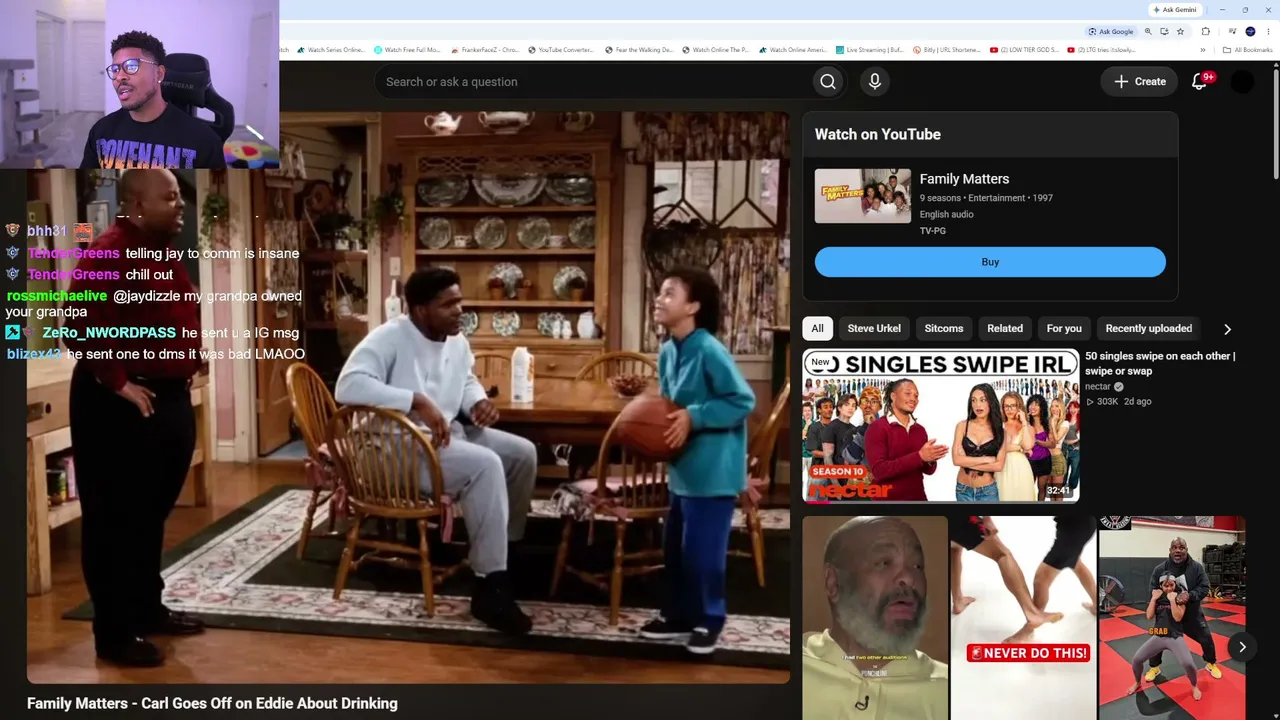
Task: Open the Chrome profile avatar
Action: (x=1250, y=31)
